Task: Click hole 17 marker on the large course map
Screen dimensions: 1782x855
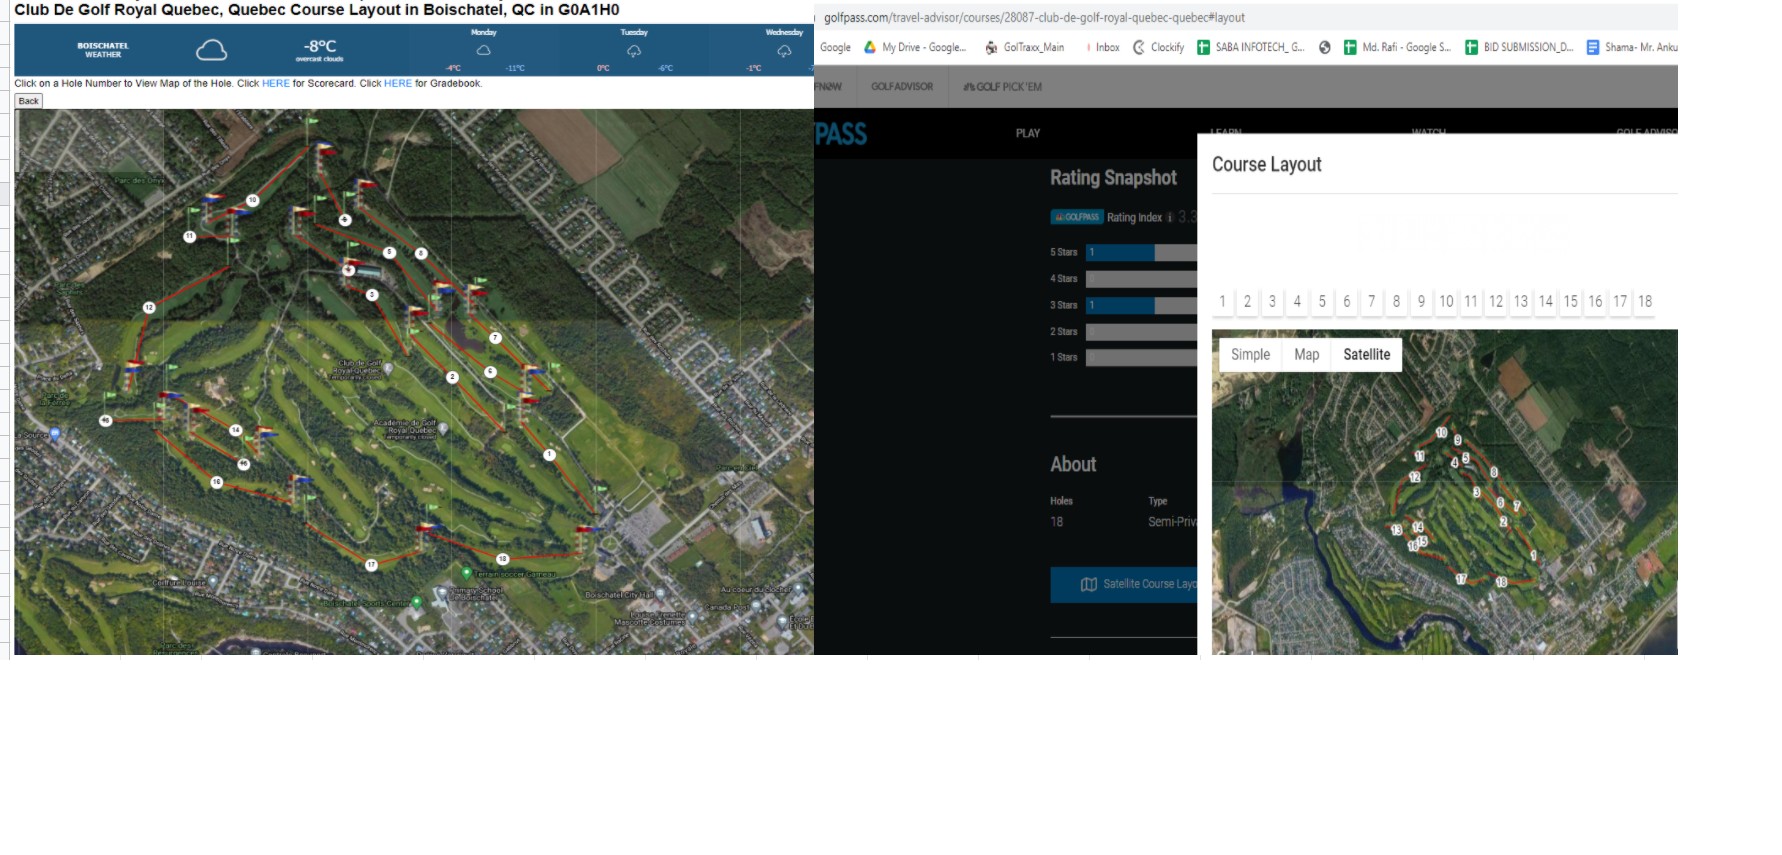Action: coord(371,565)
